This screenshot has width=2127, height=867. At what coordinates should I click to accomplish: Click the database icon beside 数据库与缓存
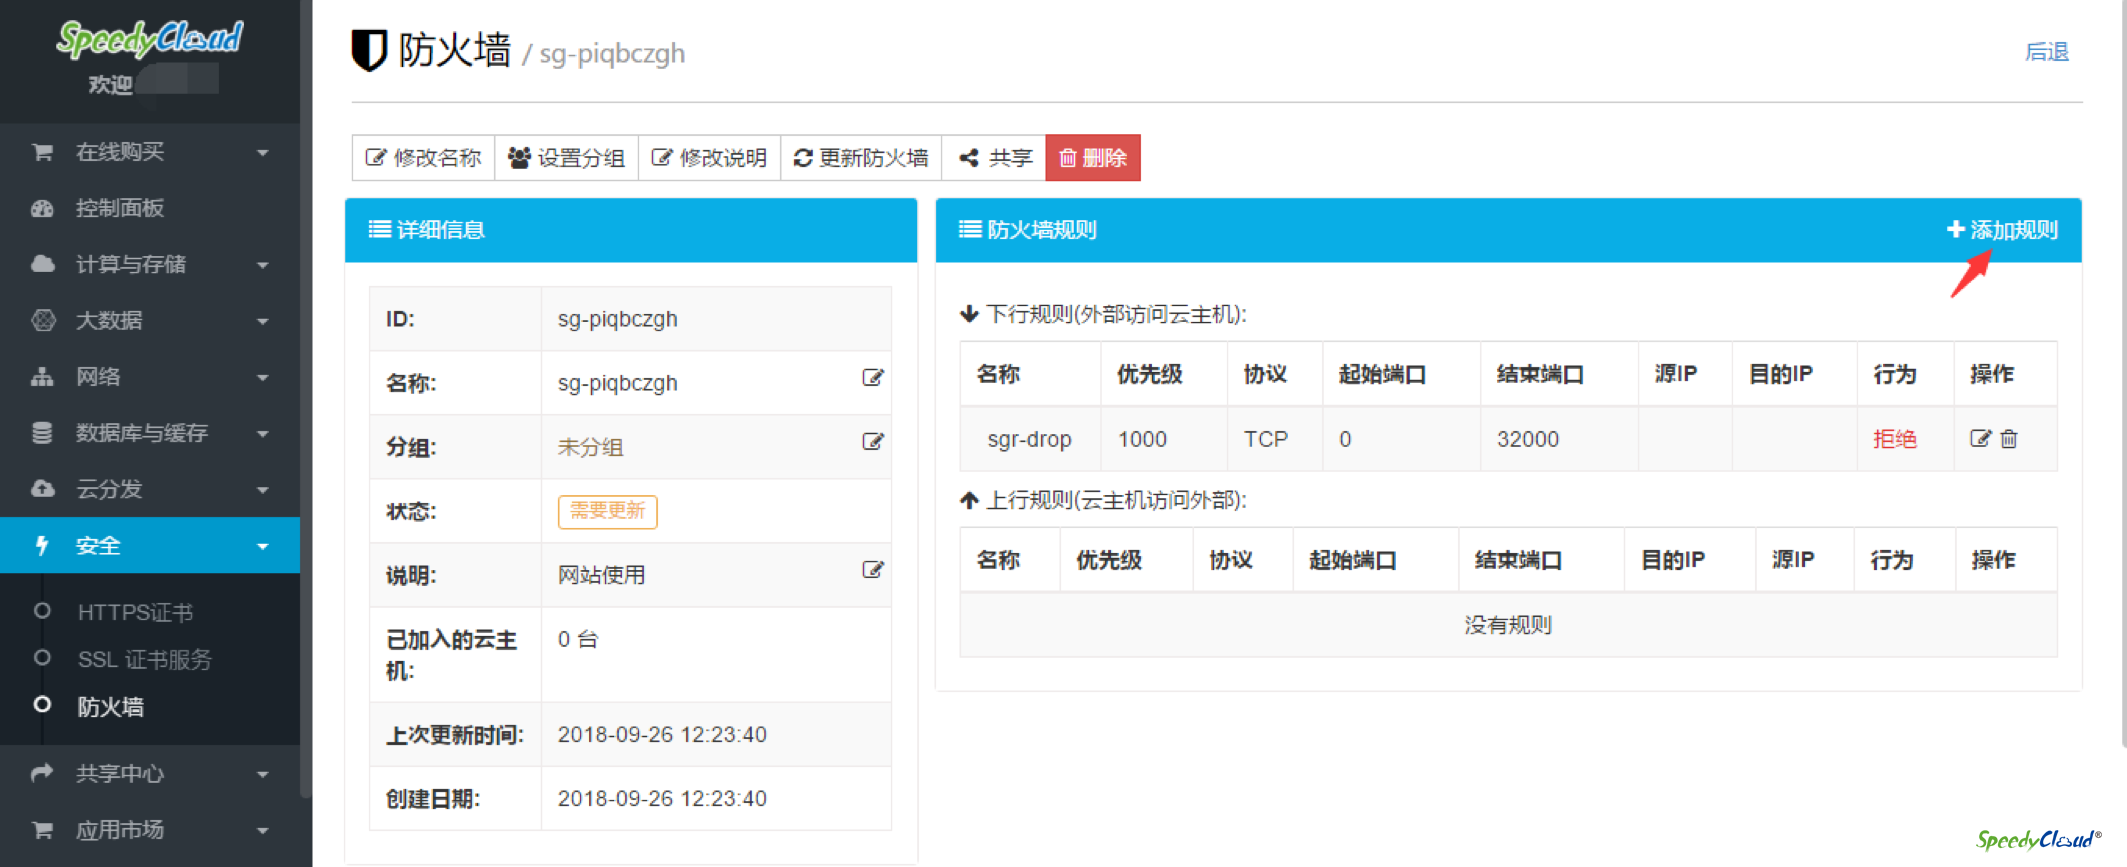[42, 433]
